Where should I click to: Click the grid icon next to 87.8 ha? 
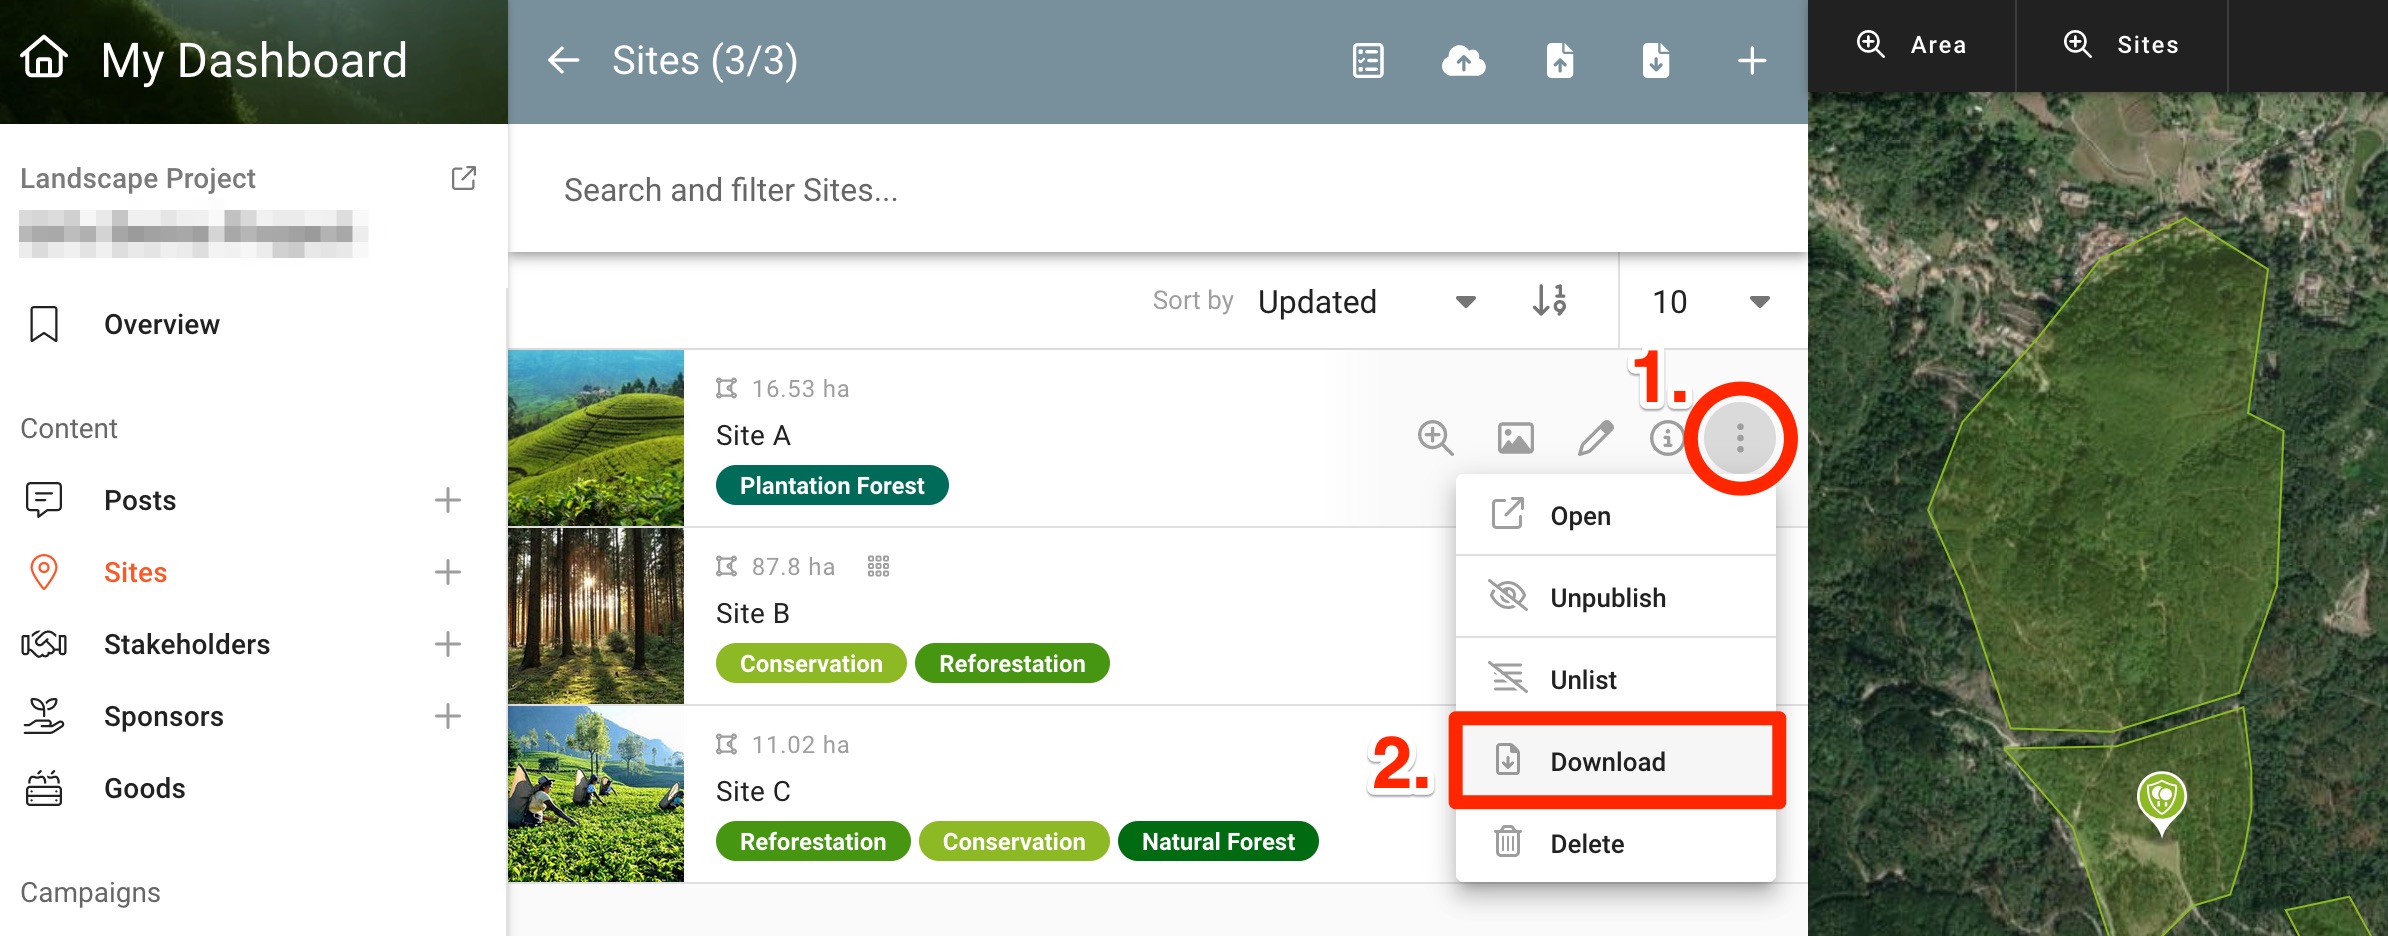tap(878, 567)
